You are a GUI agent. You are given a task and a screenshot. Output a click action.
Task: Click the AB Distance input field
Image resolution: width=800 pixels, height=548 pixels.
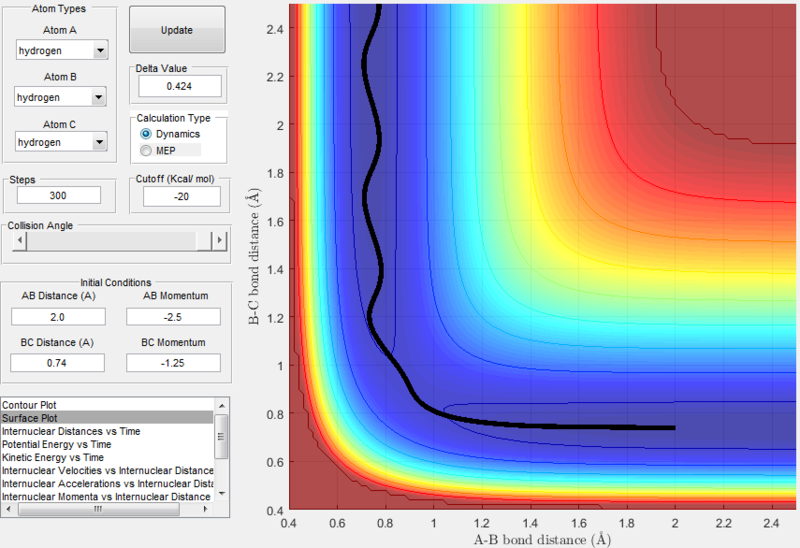58,317
